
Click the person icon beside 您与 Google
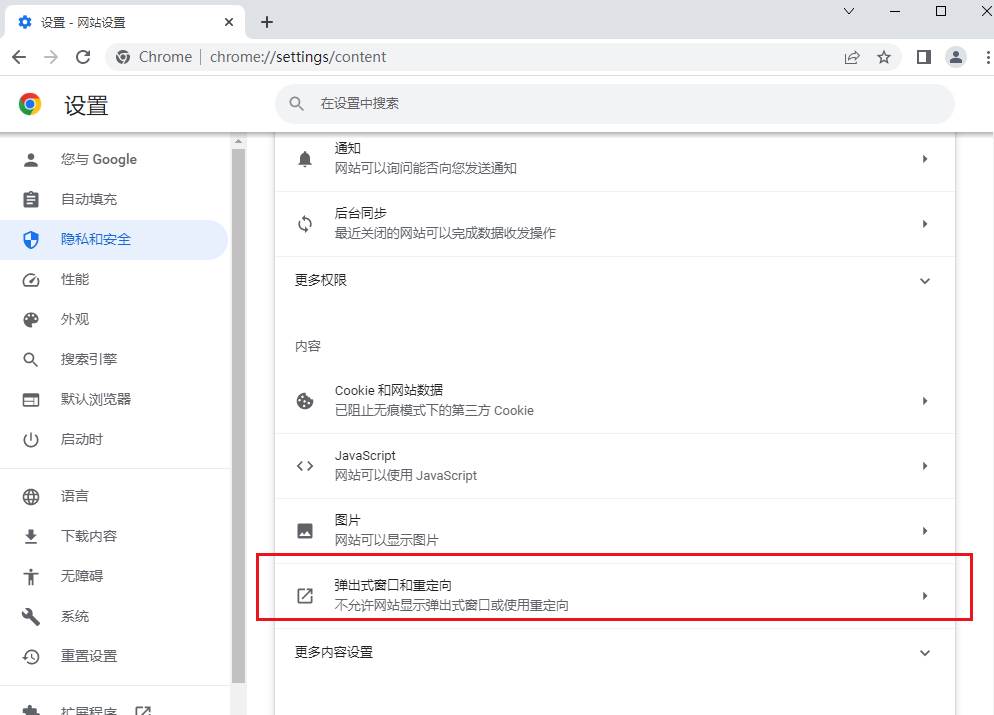point(30,160)
